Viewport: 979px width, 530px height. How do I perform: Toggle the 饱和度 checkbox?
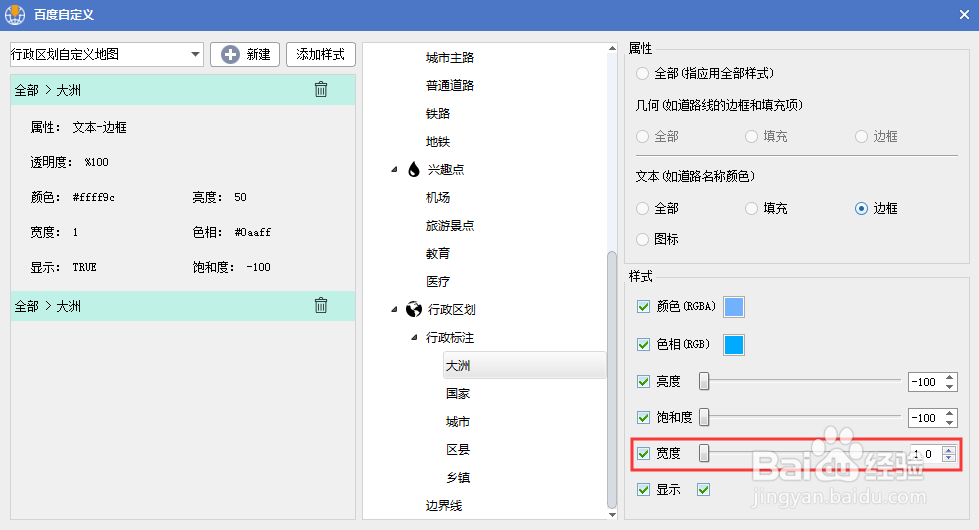643,418
